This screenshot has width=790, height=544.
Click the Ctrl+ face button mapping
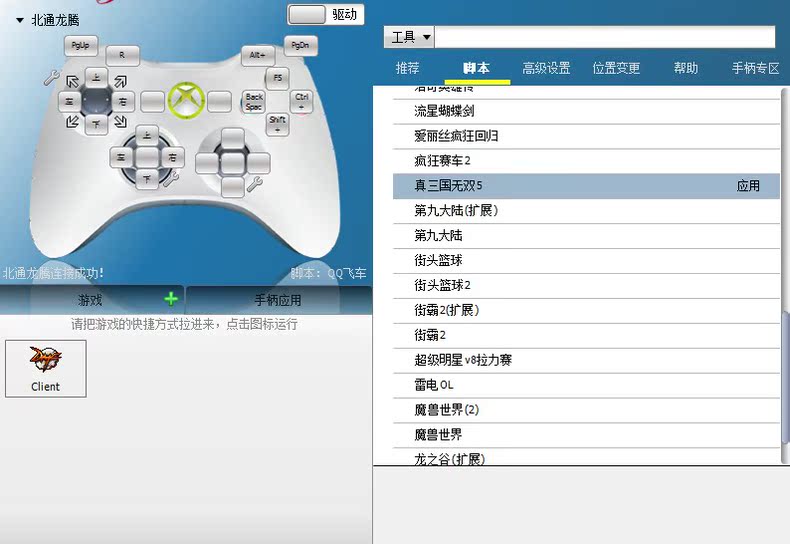coord(302,101)
